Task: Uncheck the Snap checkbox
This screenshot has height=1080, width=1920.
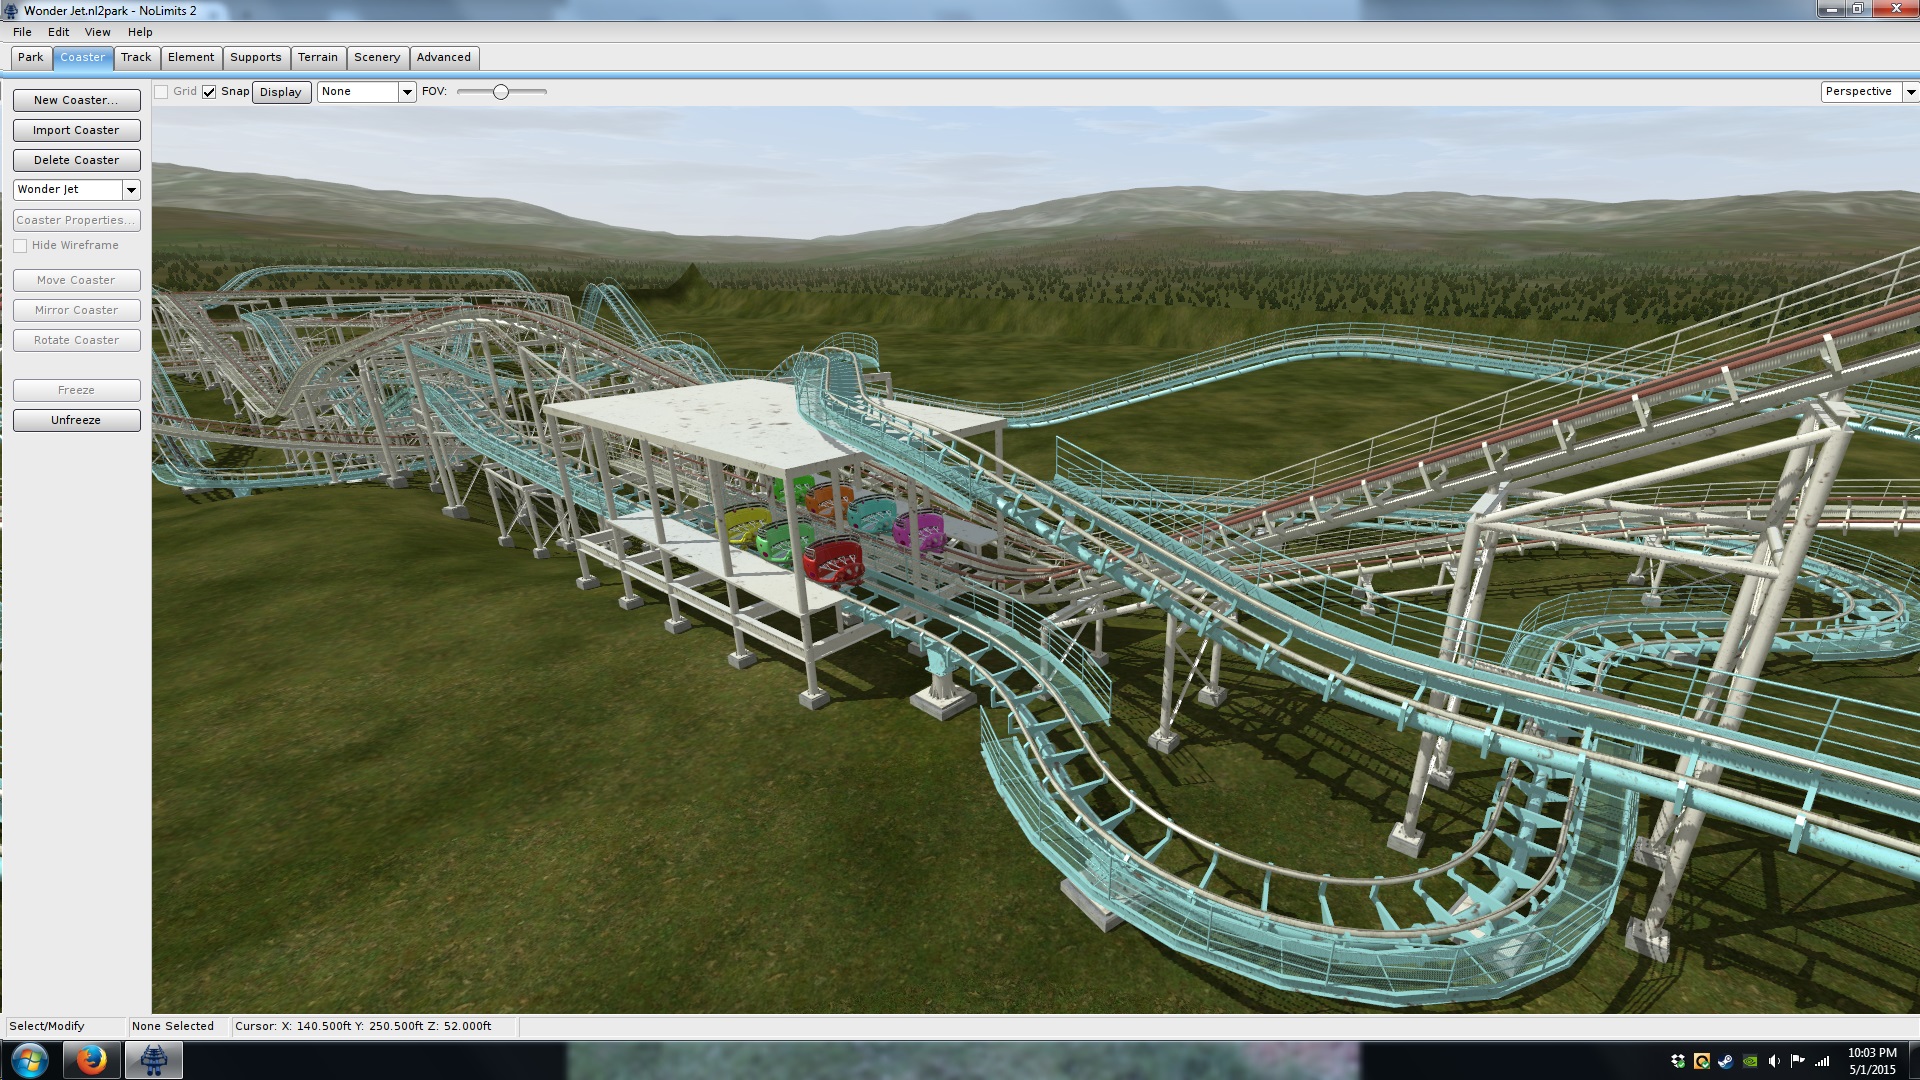Action: point(209,92)
